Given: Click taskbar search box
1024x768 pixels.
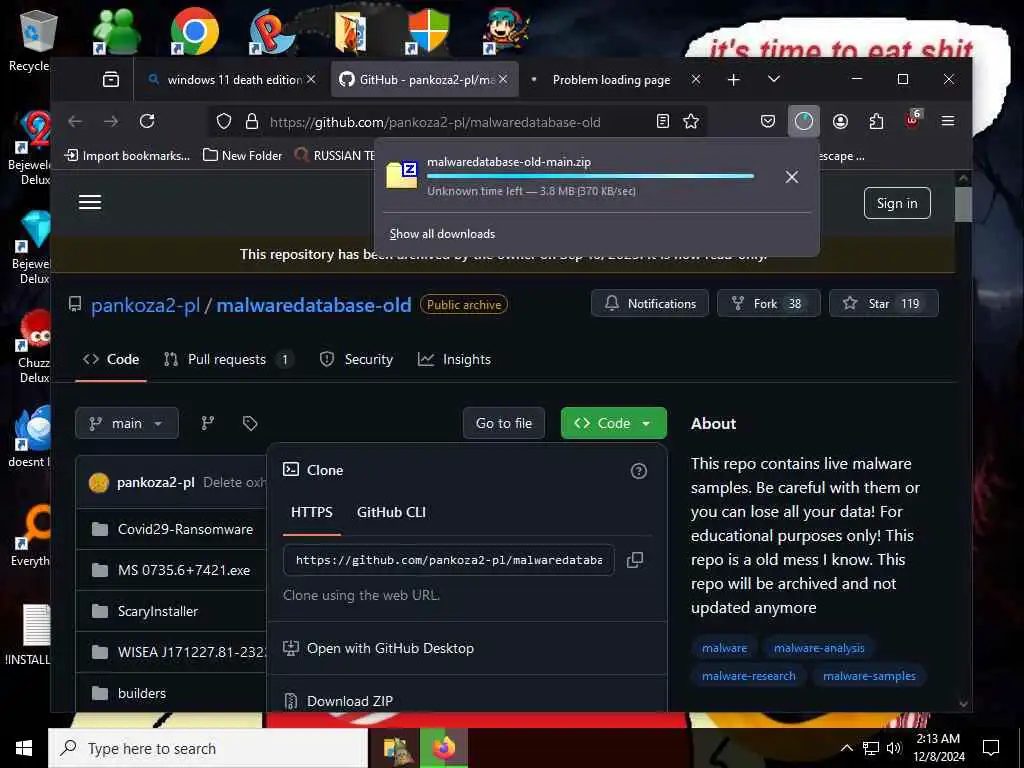Looking at the screenshot, I should pyautogui.click(x=208, y=748).
